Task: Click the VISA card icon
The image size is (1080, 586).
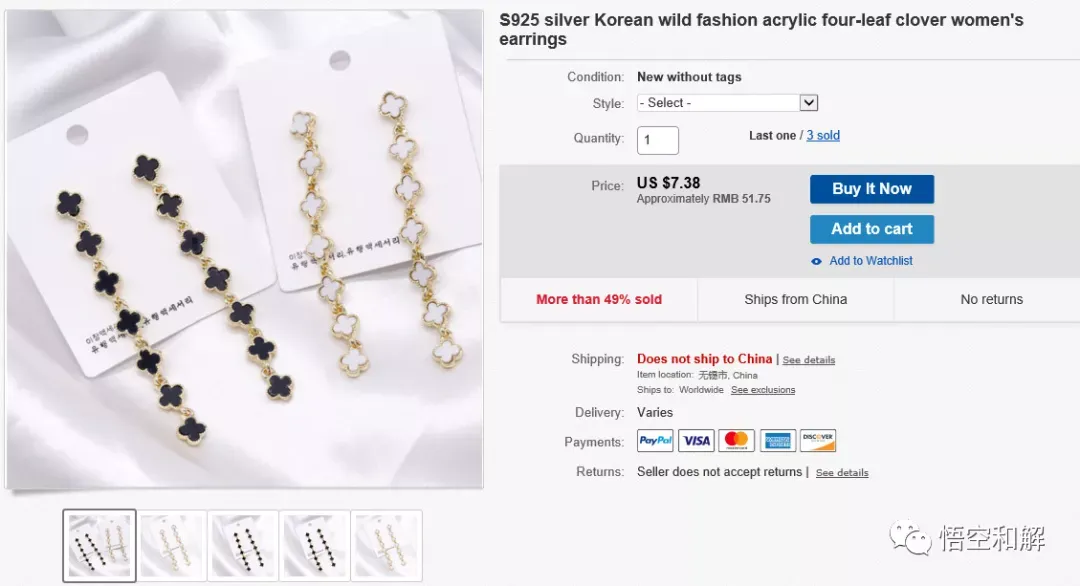Action: pos(696,441)
